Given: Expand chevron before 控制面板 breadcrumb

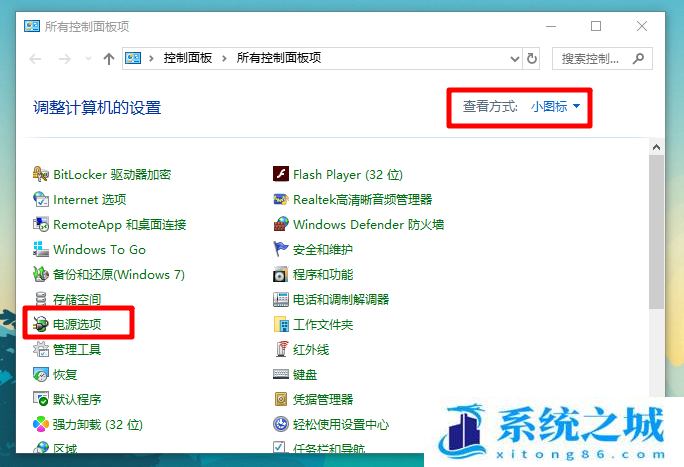Looking at the screenshot, I should click(x=151, y=58).
